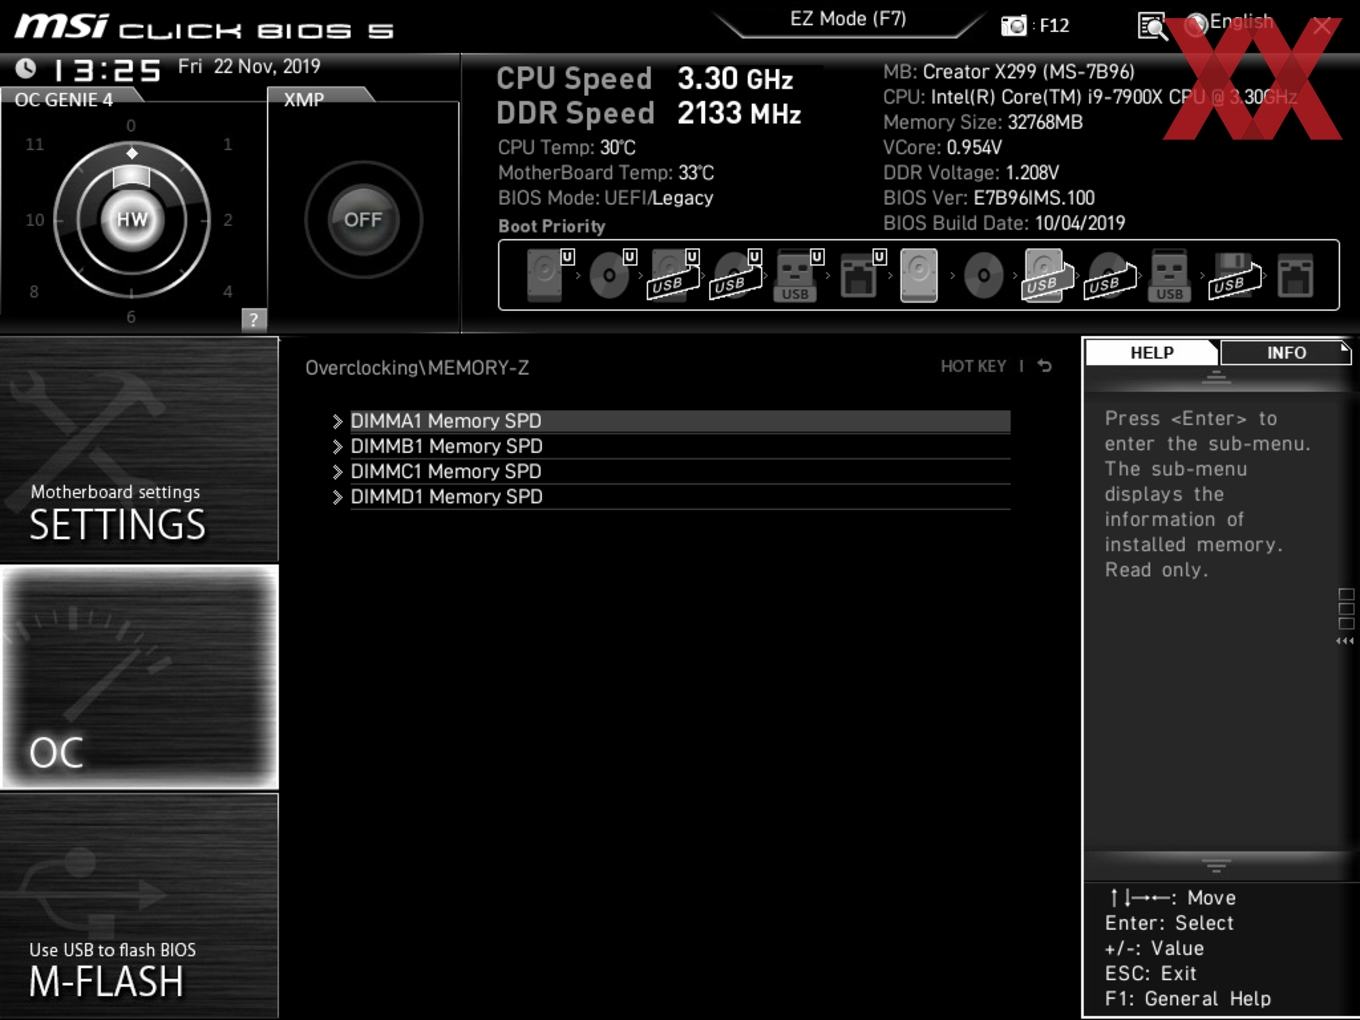The width and height of the screenshot is (1360, 1020).
Task: Select the legacy USB hard disk boot icon
Action: tap(1046, 275)
